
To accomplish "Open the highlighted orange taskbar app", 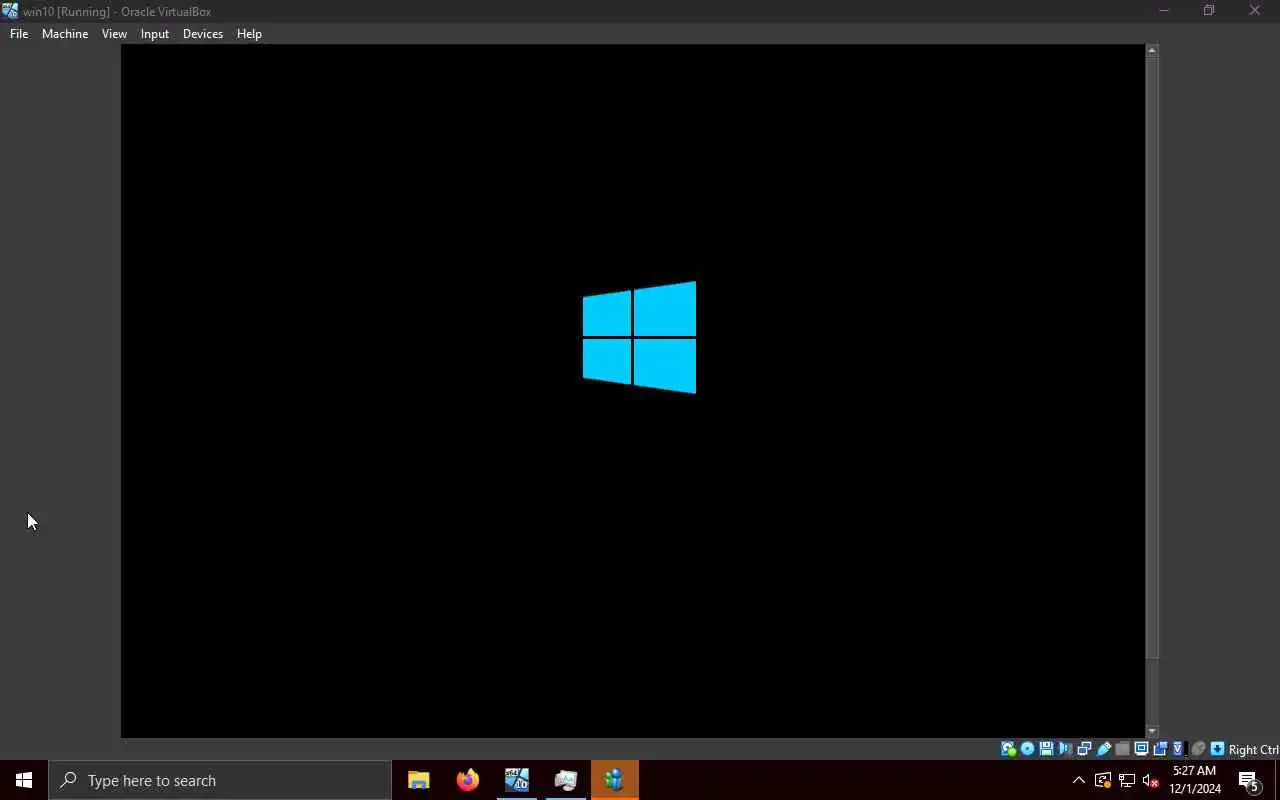I will point(614,780).
